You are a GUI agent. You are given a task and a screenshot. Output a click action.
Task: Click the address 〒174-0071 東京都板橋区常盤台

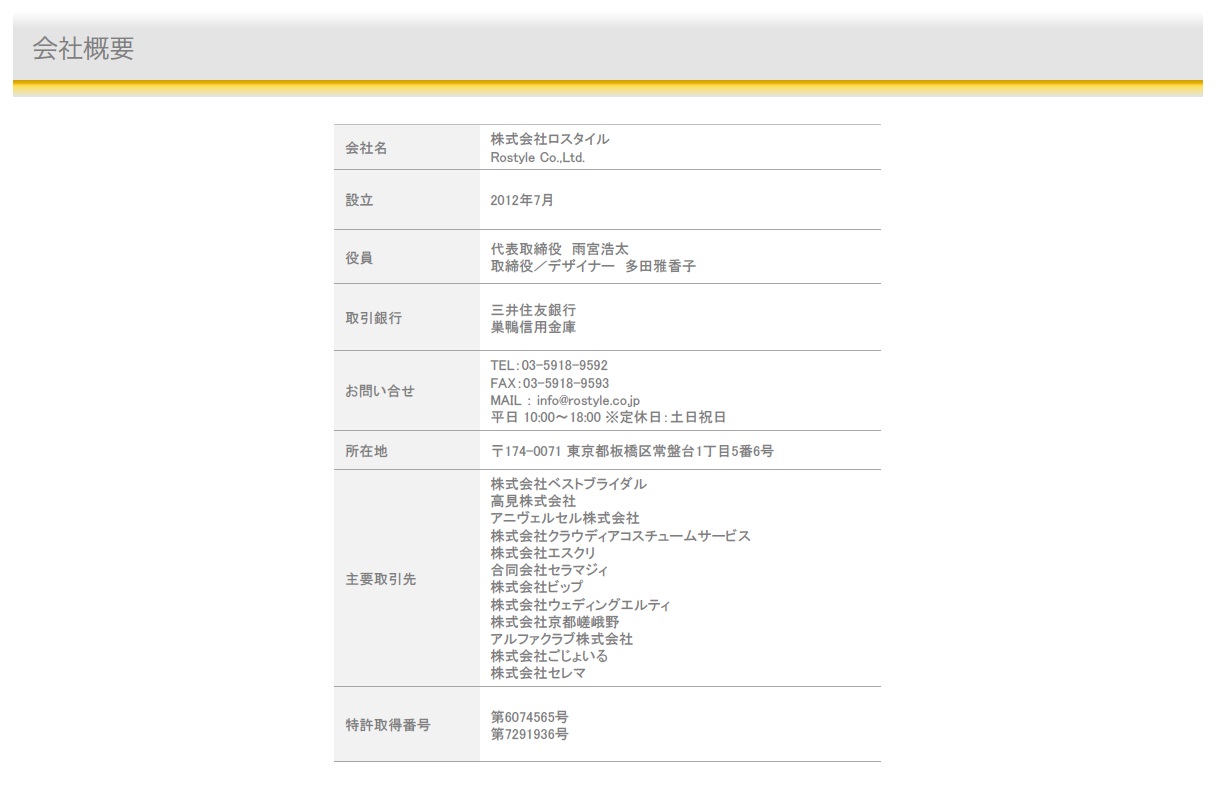point(632,451)
